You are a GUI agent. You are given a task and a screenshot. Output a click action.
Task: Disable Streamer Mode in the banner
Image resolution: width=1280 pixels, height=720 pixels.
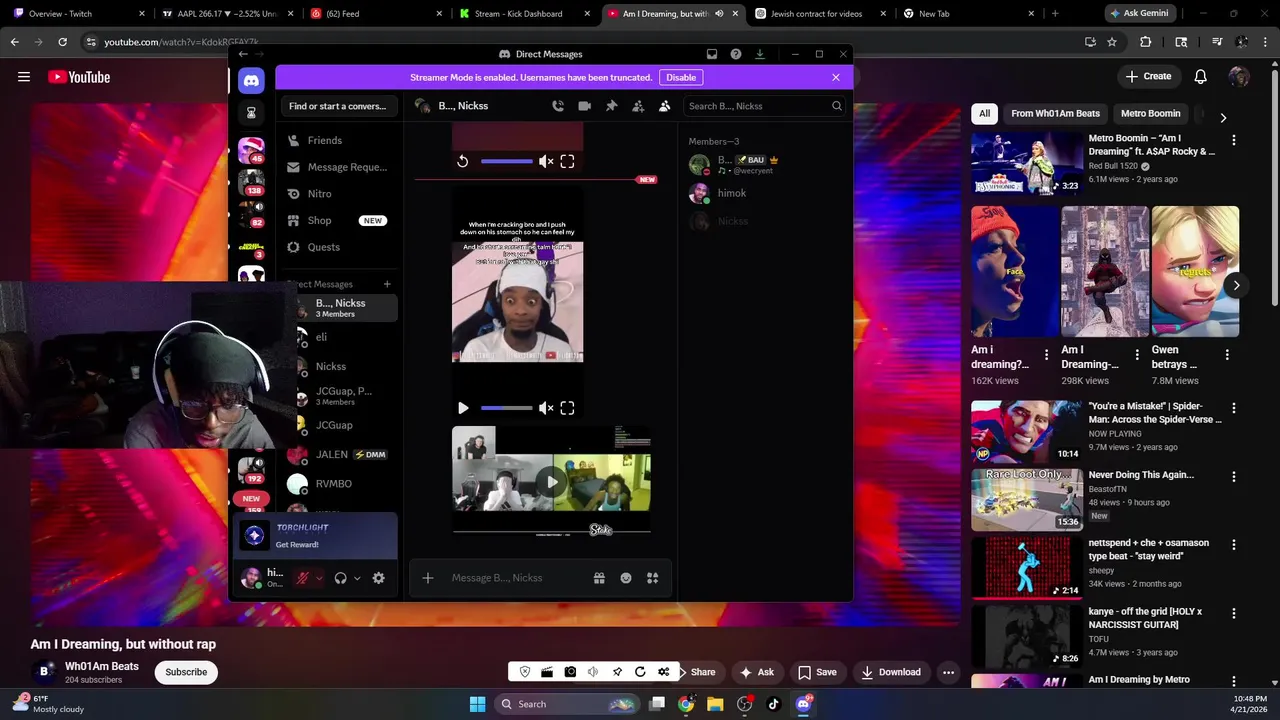point(681,77)
